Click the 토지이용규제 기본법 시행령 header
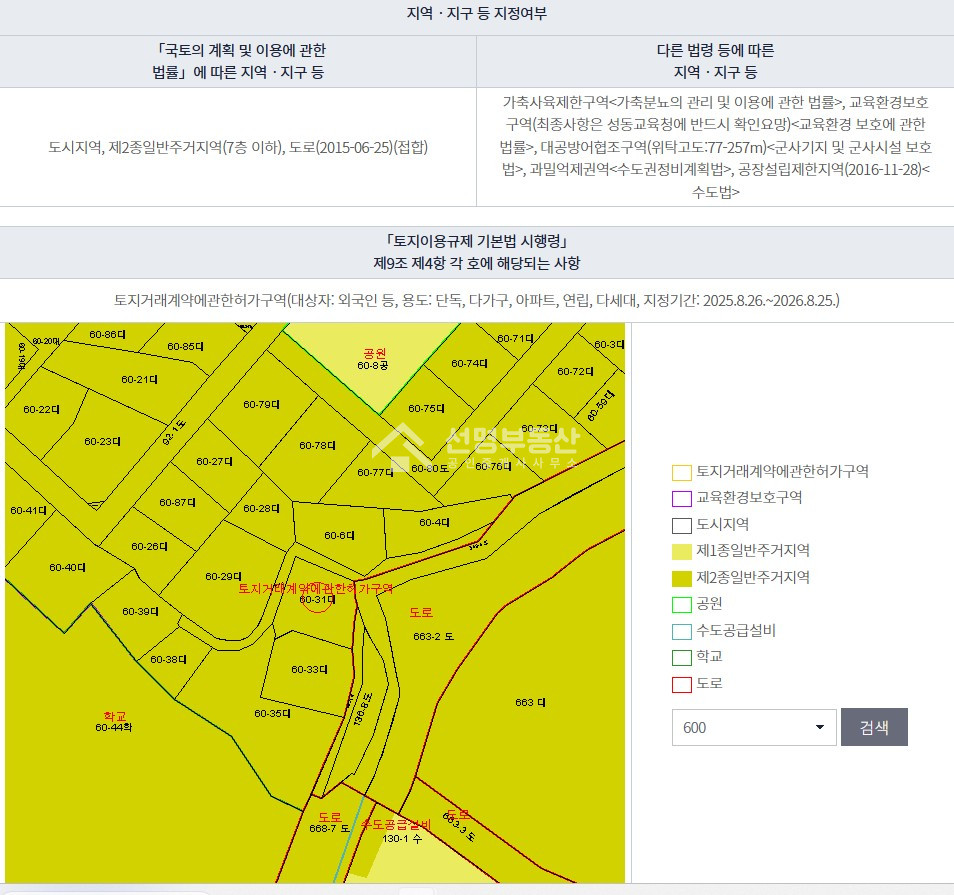Image resolution: width=954 pixels, height=895 pixels. [x=477, y=252]
